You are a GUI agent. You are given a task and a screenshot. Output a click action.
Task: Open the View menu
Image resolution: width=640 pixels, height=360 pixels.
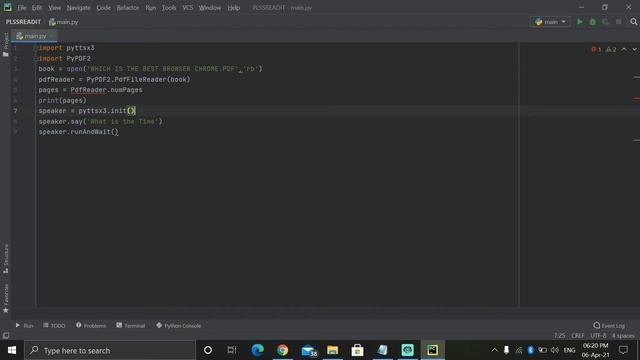[54, 8]
